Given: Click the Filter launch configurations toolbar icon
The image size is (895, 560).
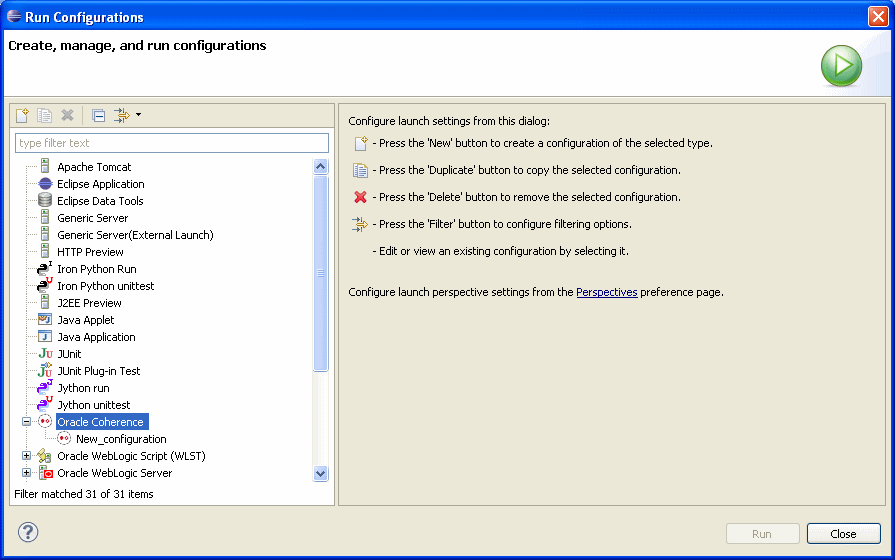Looking at the screenshot, I should [122, 115].
